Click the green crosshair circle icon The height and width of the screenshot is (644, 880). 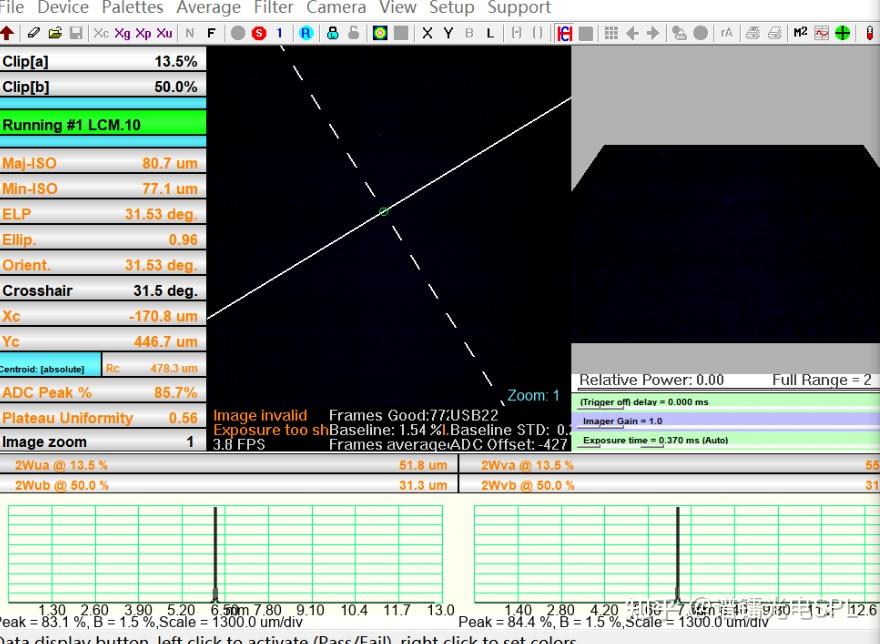843,33
